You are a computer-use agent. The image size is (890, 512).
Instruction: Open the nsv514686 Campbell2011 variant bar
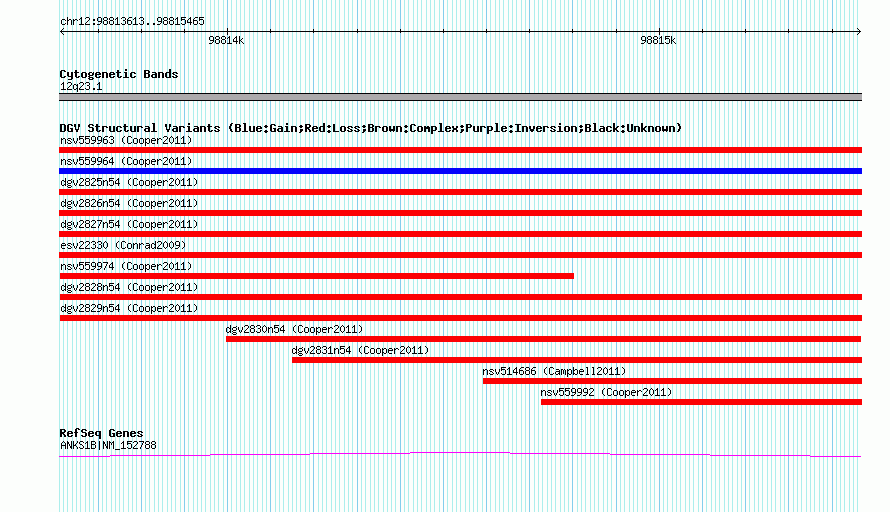[673, 381]
